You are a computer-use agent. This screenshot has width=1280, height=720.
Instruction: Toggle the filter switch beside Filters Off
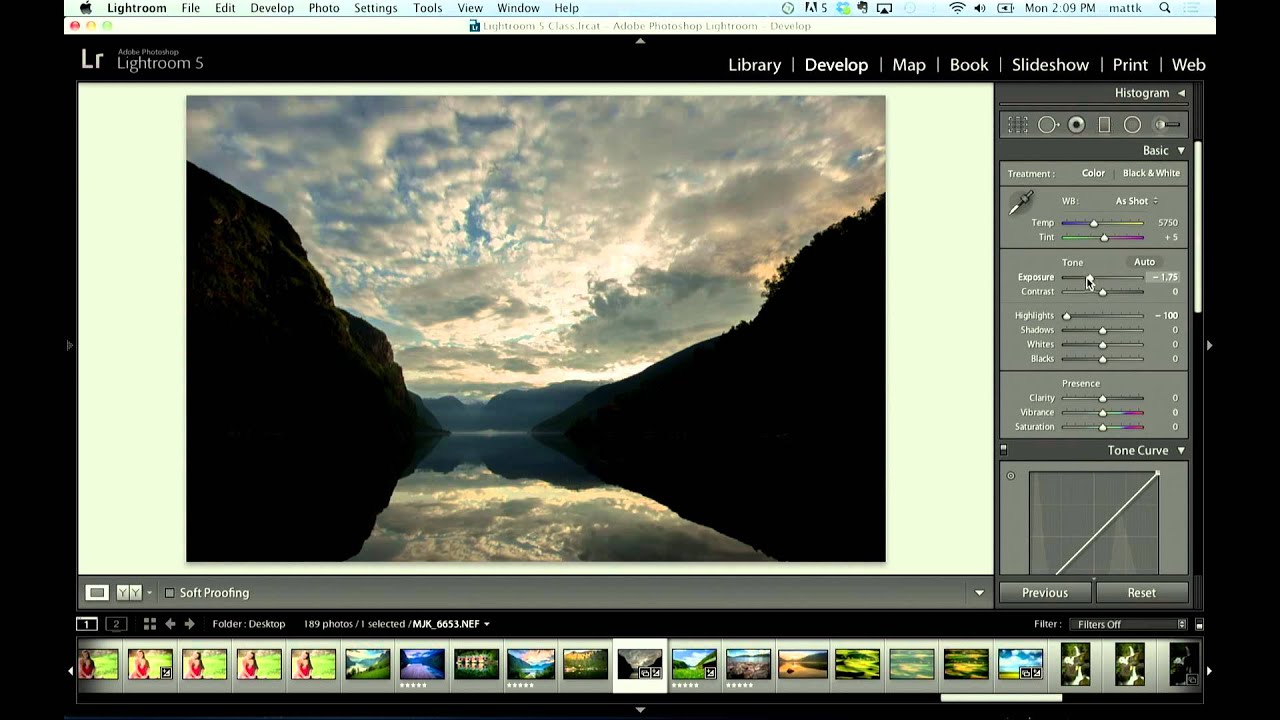(1199, 624)
